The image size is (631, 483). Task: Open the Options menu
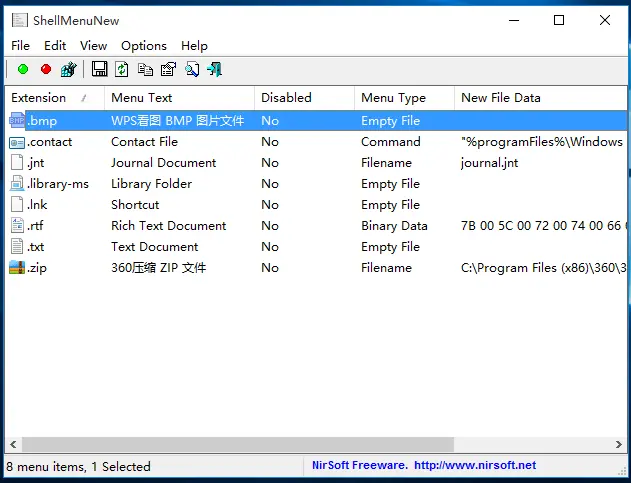click(144, 45)
